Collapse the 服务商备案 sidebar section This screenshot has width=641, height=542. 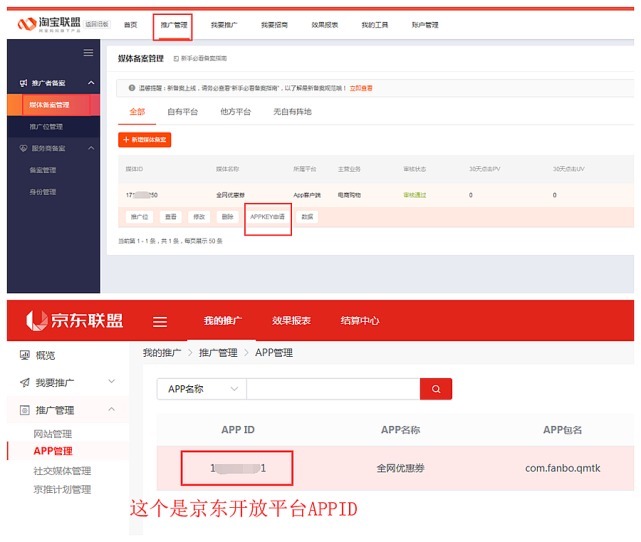point(91,148)
